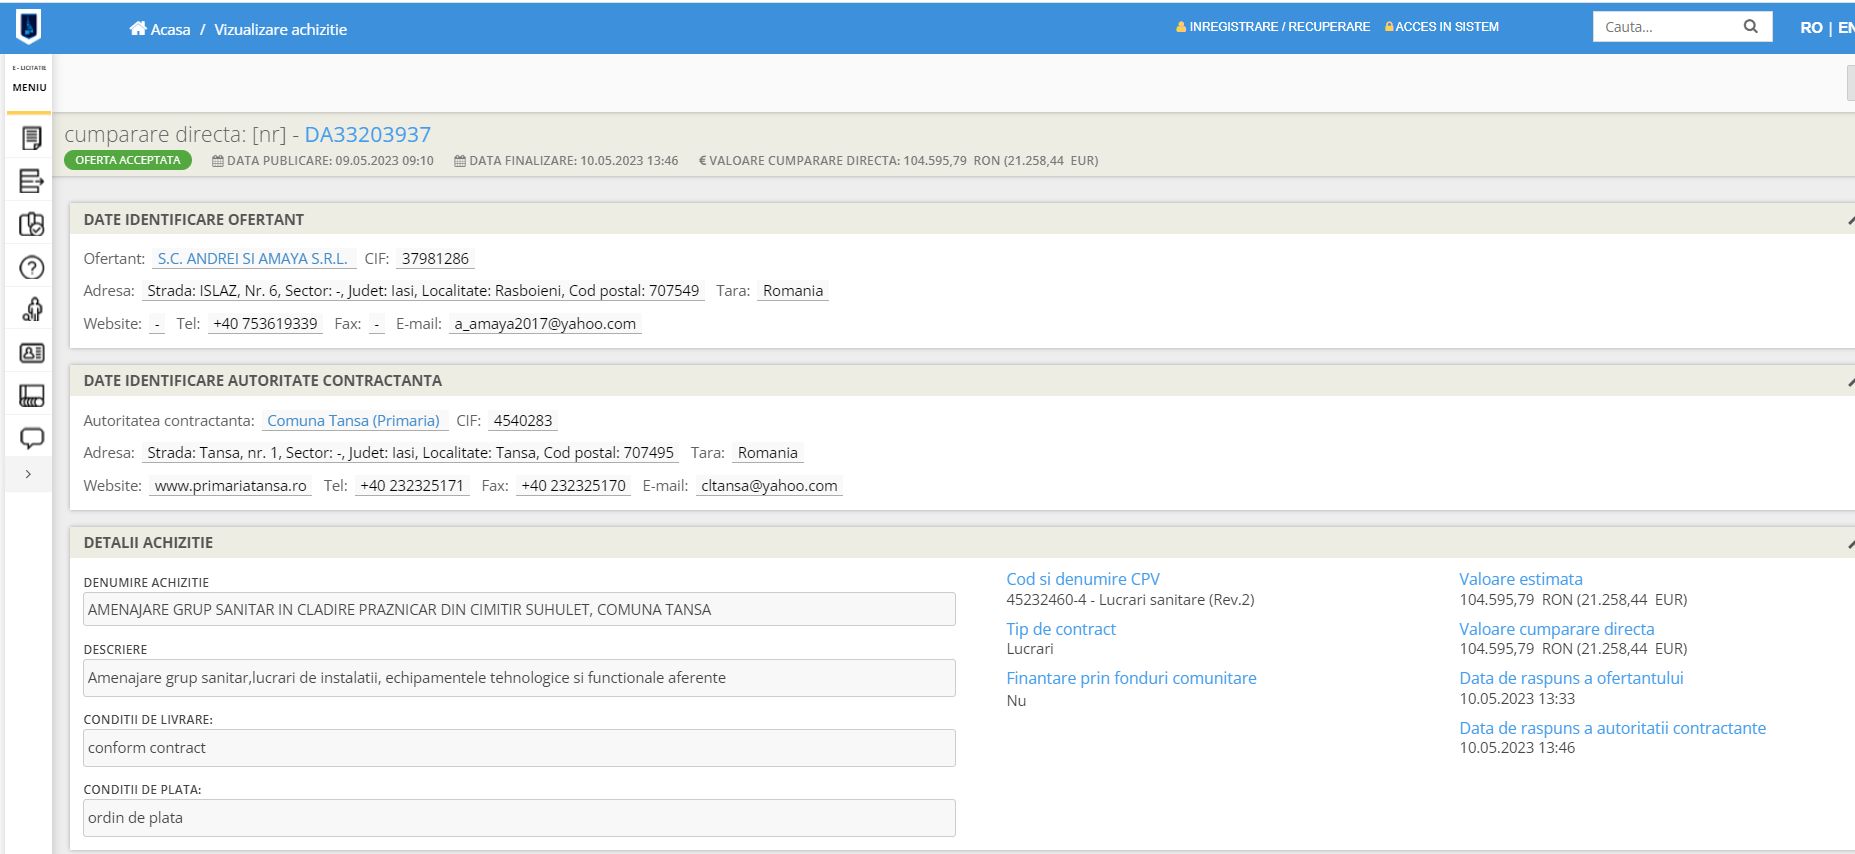1855x854 pixels.
Task: Click the list-with-arrow icon in sidebar
Action: click(32, 181)
